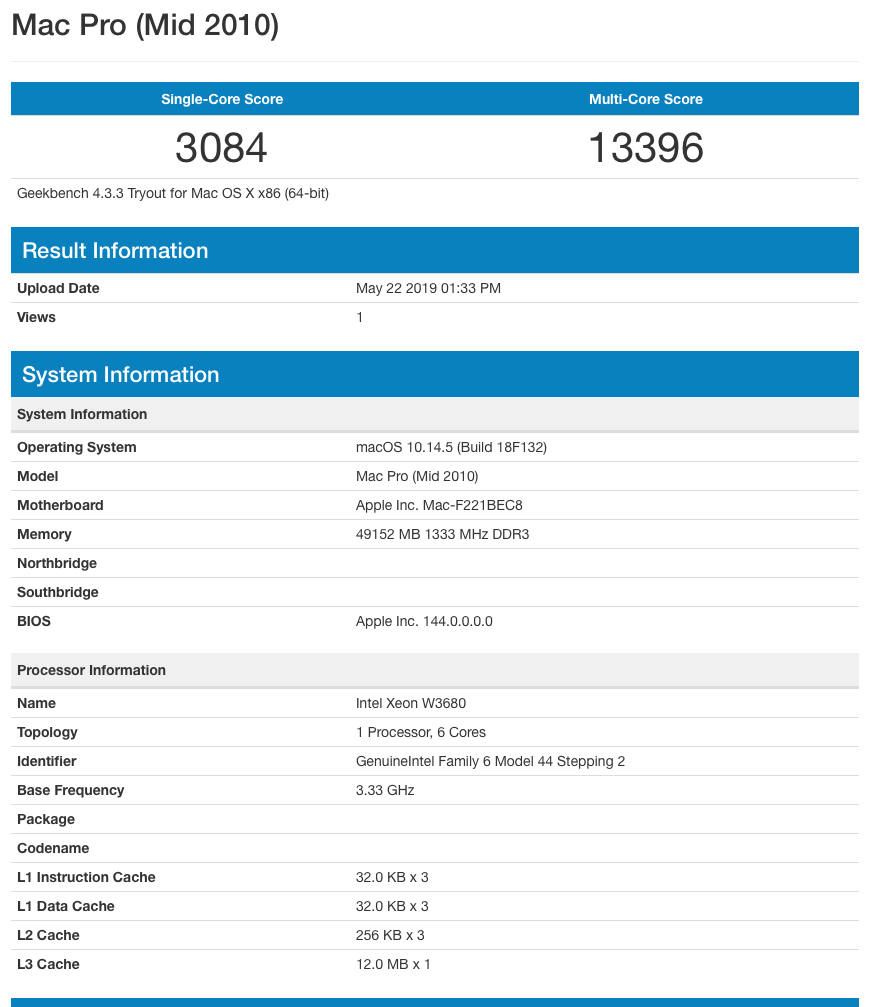Screen dimensions: 870x1007
Task: Click the Processor Information subheading
Action: 435,670
